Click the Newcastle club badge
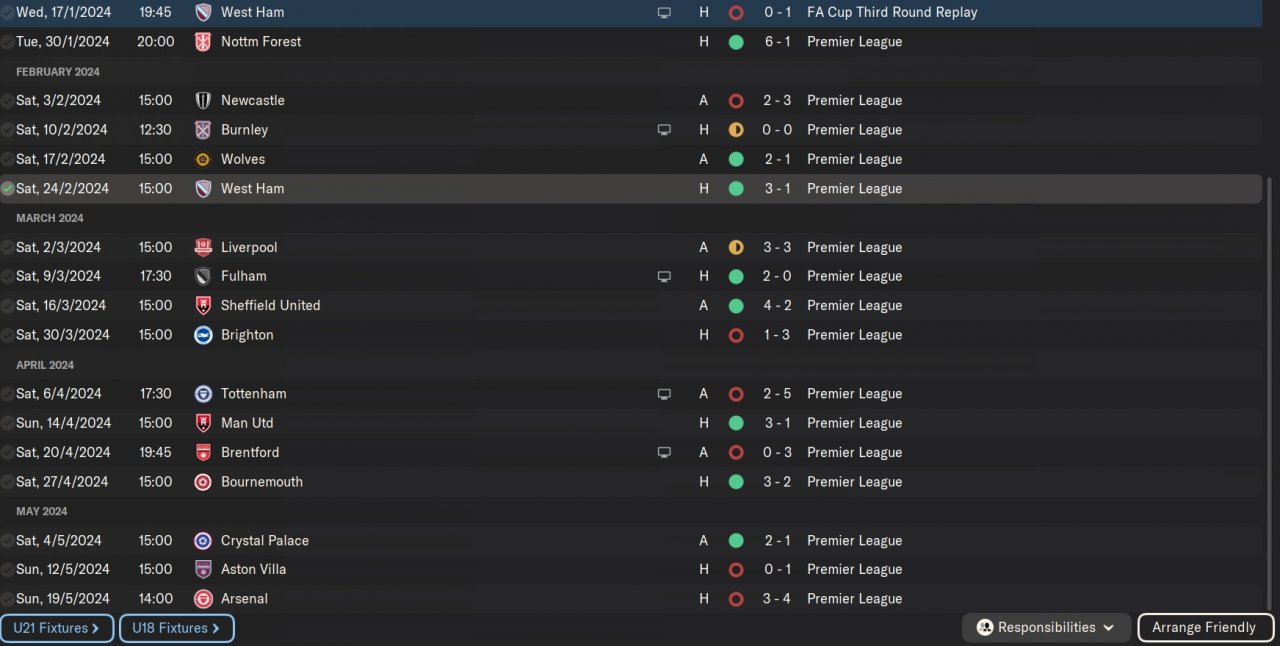Screen dimensions: 1280x646 [x=203, y=101]
